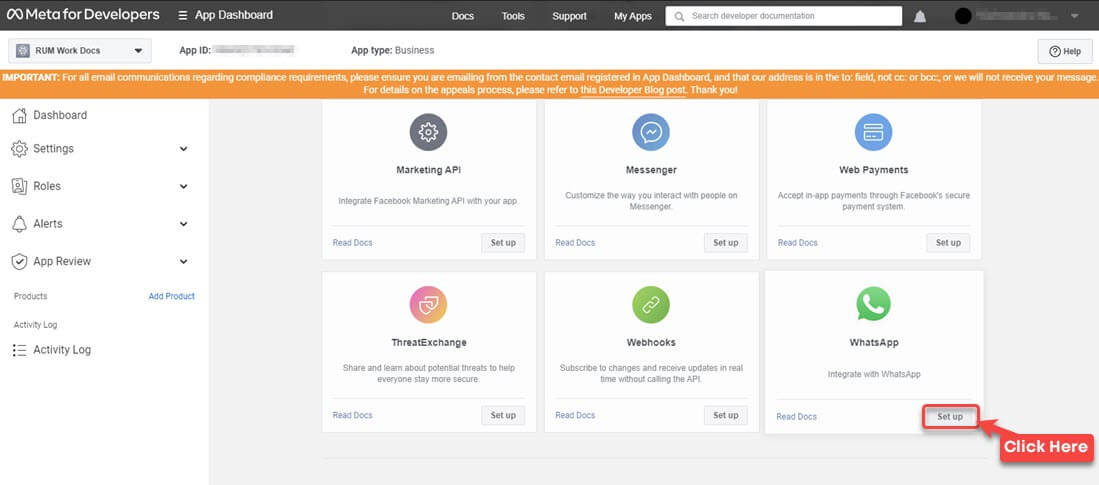Open Read Docs for ThreatExchange

click(353, 415)
